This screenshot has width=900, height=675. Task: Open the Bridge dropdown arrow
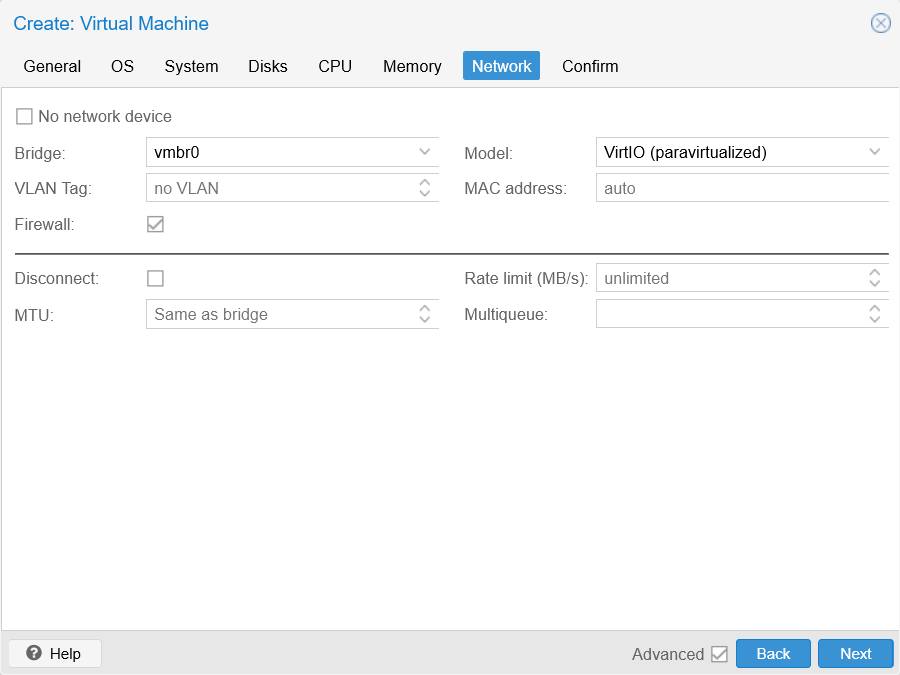click(426, 152)
